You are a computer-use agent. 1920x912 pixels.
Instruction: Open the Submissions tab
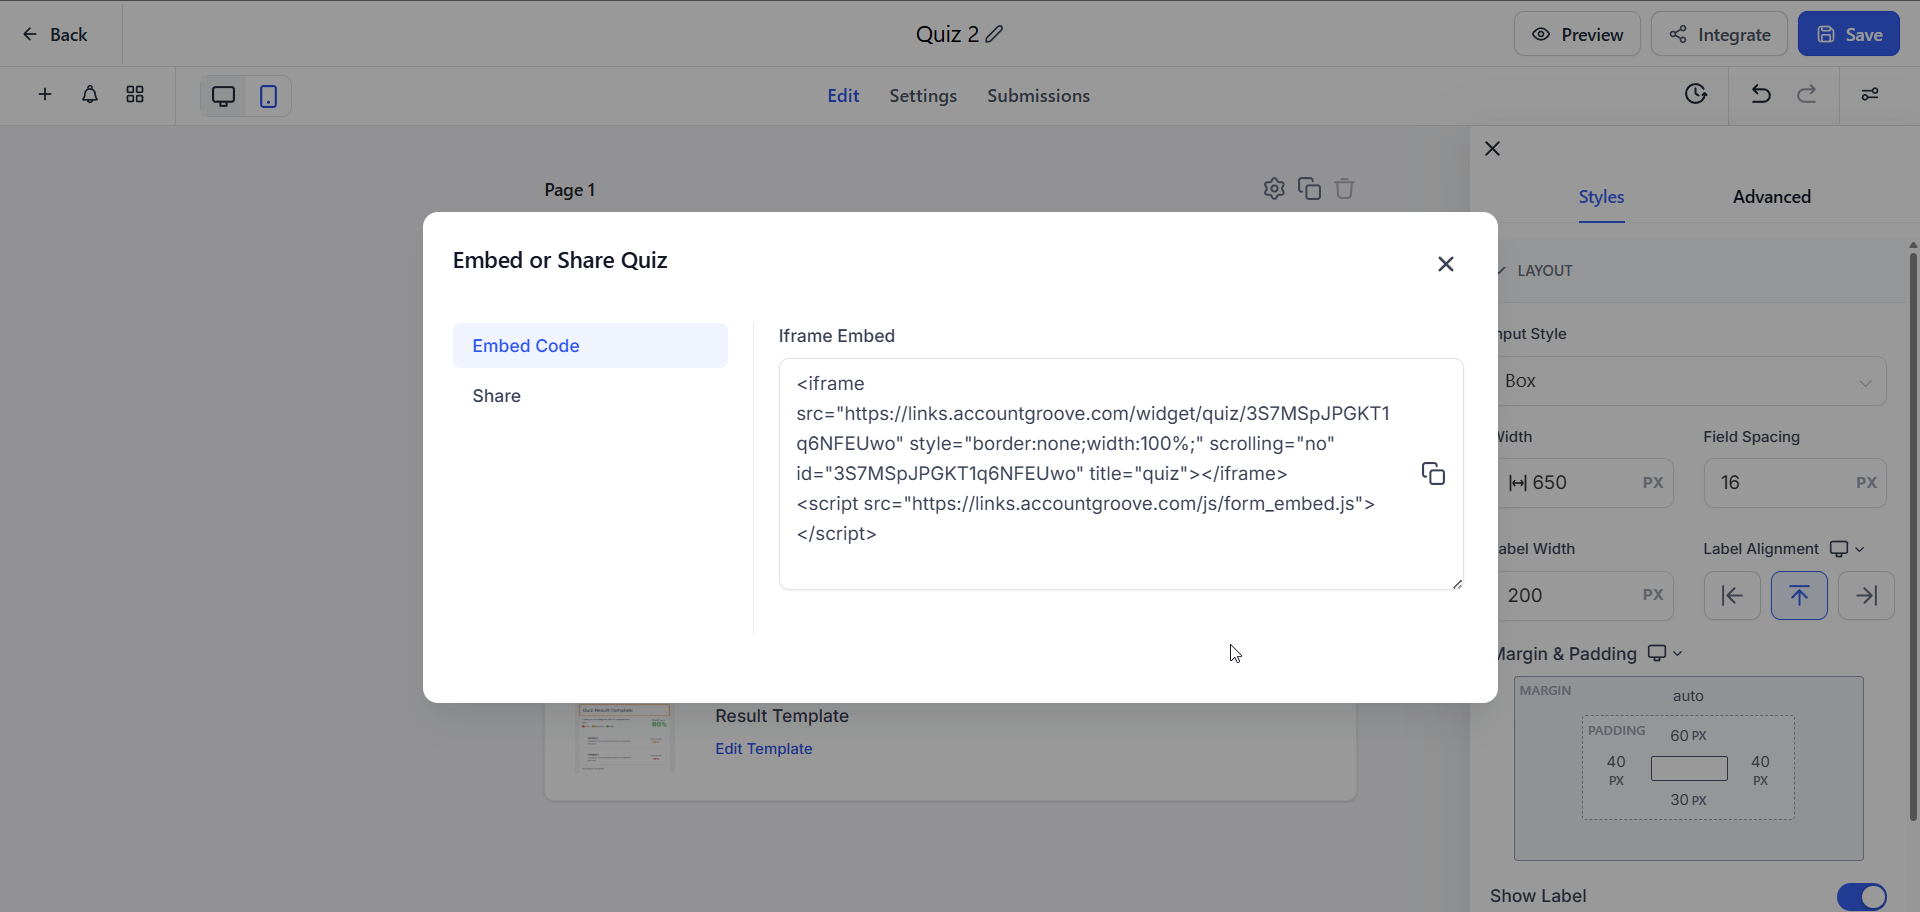point(1038,96)
